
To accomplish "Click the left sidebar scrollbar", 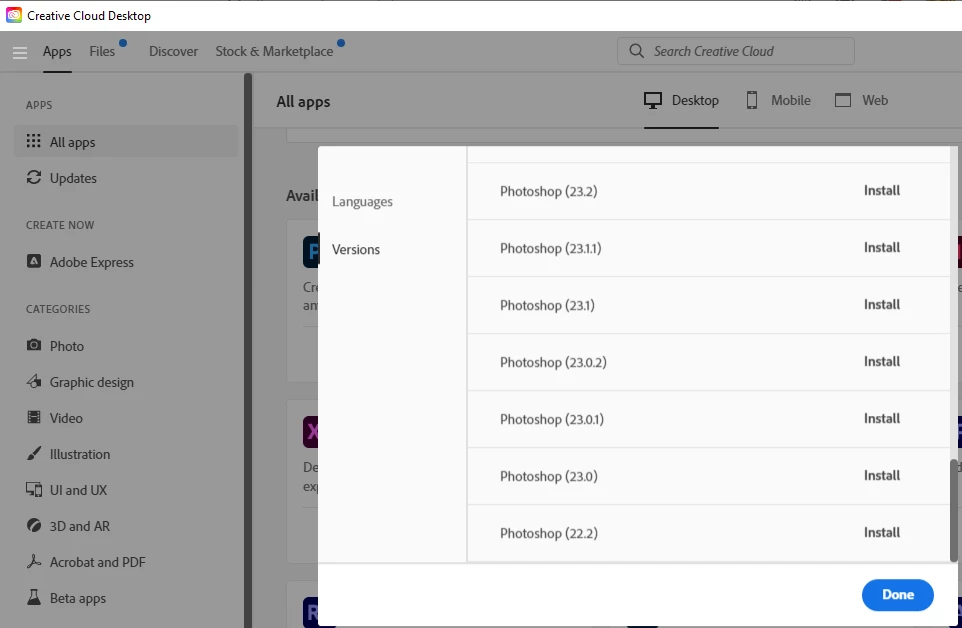I will [248, 350].
